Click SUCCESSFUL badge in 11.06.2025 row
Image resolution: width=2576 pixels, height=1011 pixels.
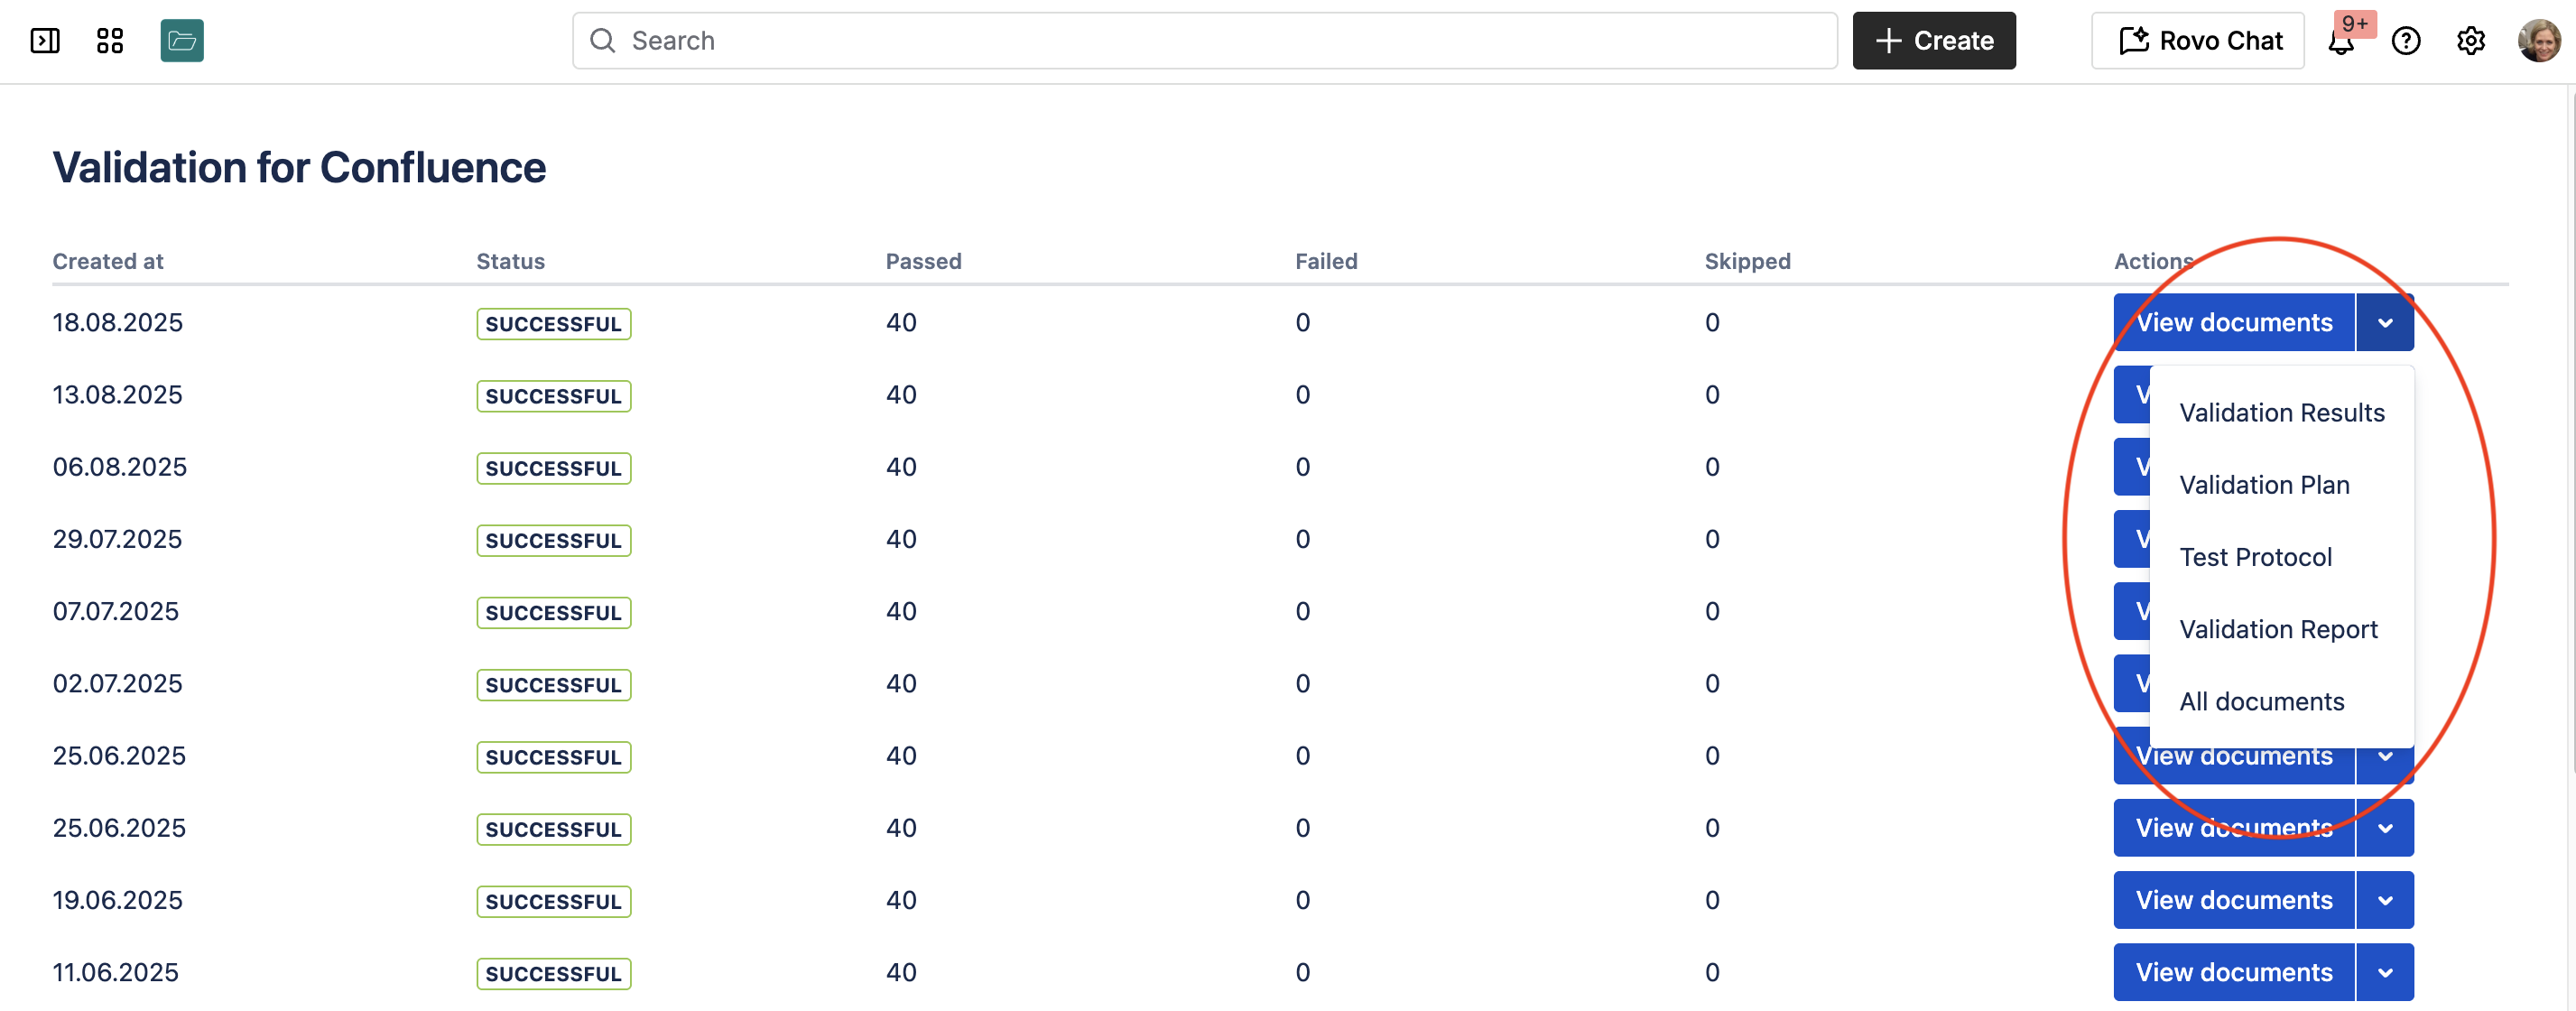554,974
